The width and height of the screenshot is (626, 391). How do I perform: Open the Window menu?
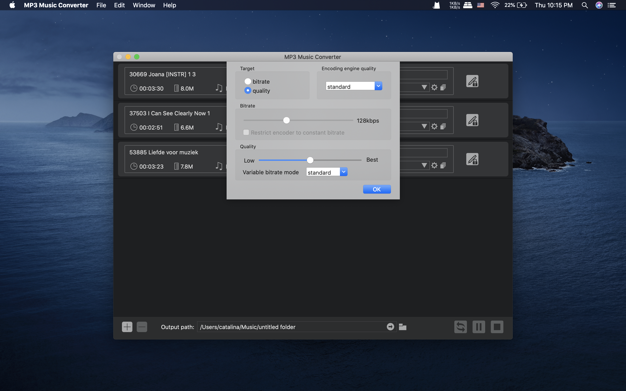coord(144,5)
